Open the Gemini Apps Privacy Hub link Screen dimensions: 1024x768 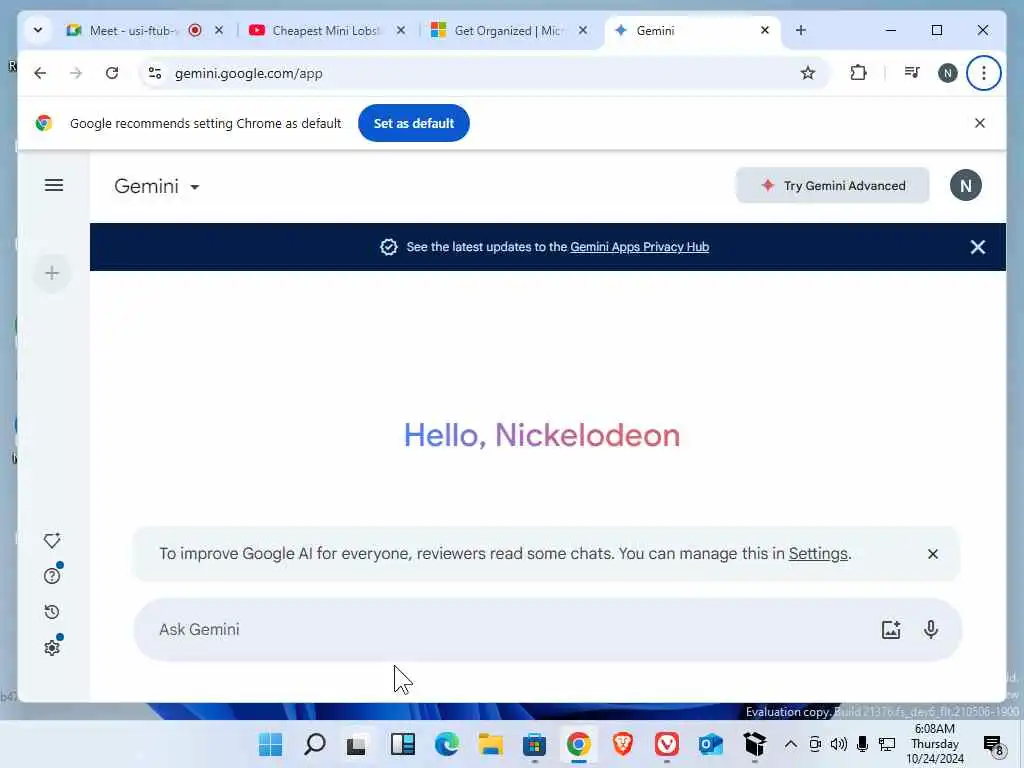[x=639, y=247]
